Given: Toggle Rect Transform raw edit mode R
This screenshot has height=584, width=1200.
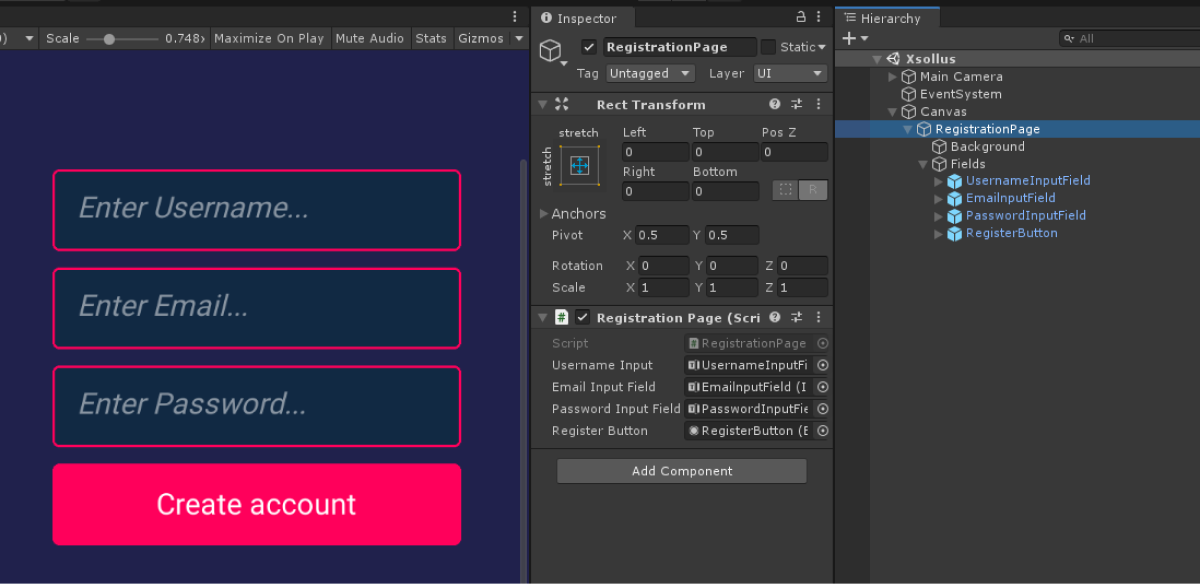Looking at the screenshot, I should tap(813, 190).
